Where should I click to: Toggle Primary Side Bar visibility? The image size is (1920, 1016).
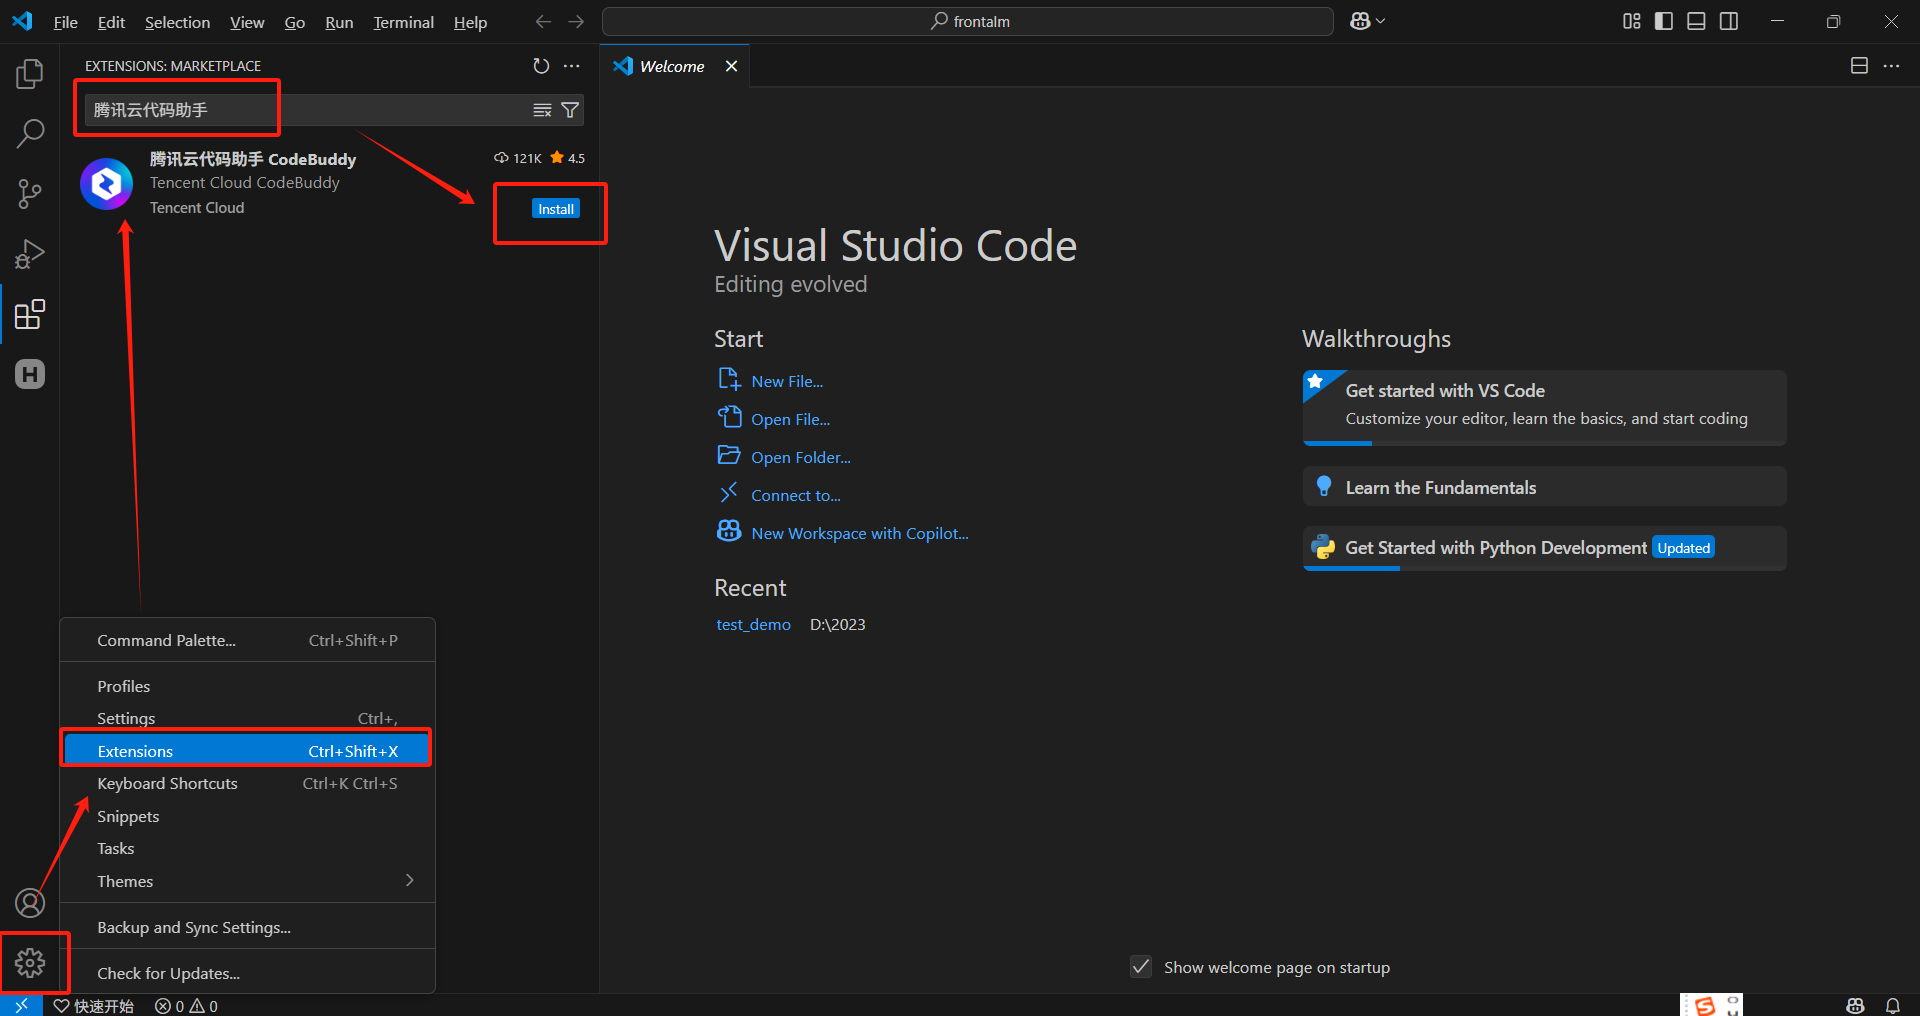1664,21
